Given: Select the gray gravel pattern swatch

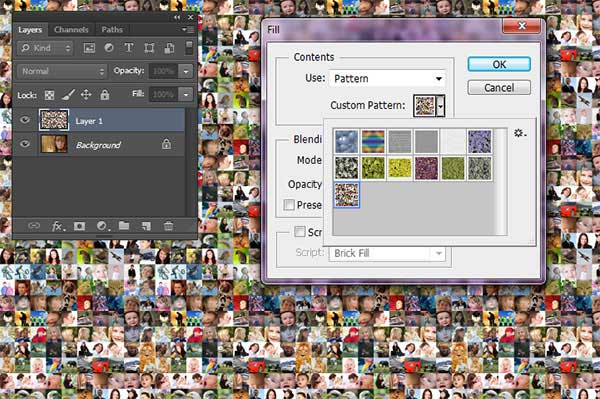Looking at the screenshot, I should point(479,168).
